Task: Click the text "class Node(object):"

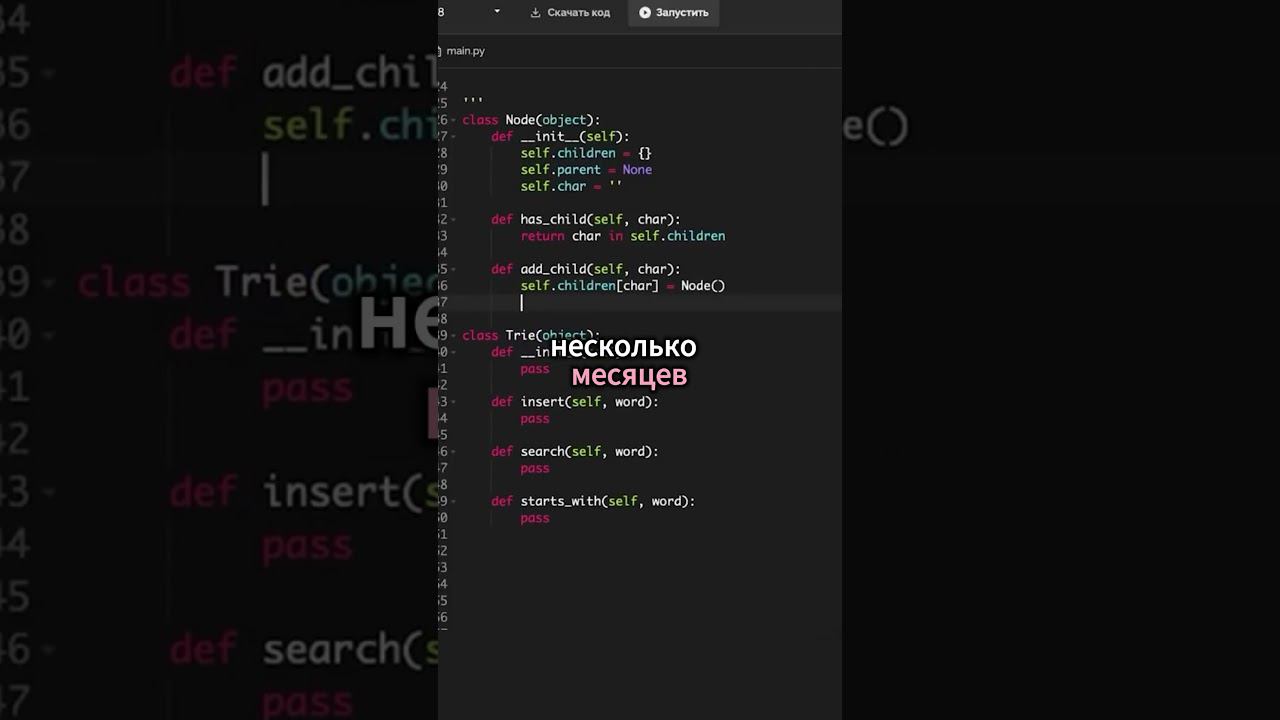Action: point(531,120)
